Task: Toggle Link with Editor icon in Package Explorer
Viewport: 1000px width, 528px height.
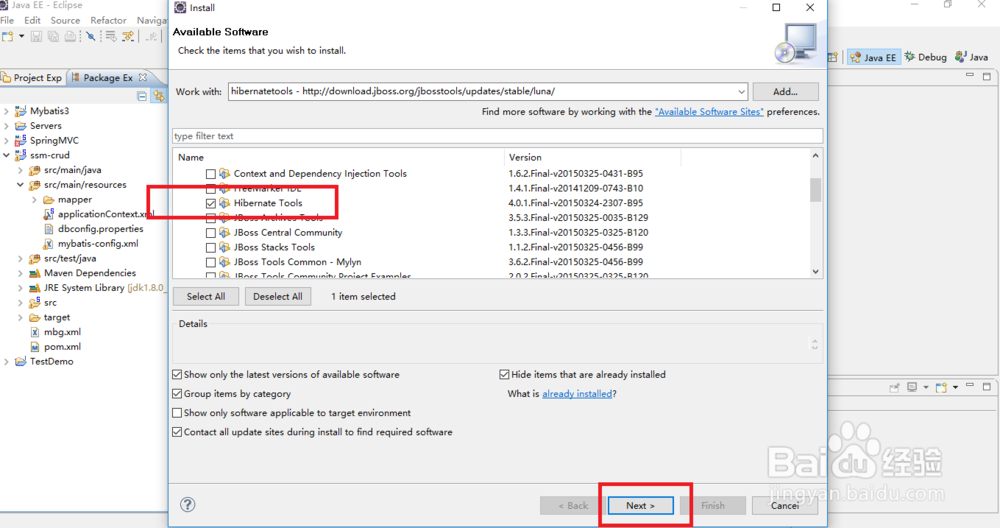Action: coord(158,96)
